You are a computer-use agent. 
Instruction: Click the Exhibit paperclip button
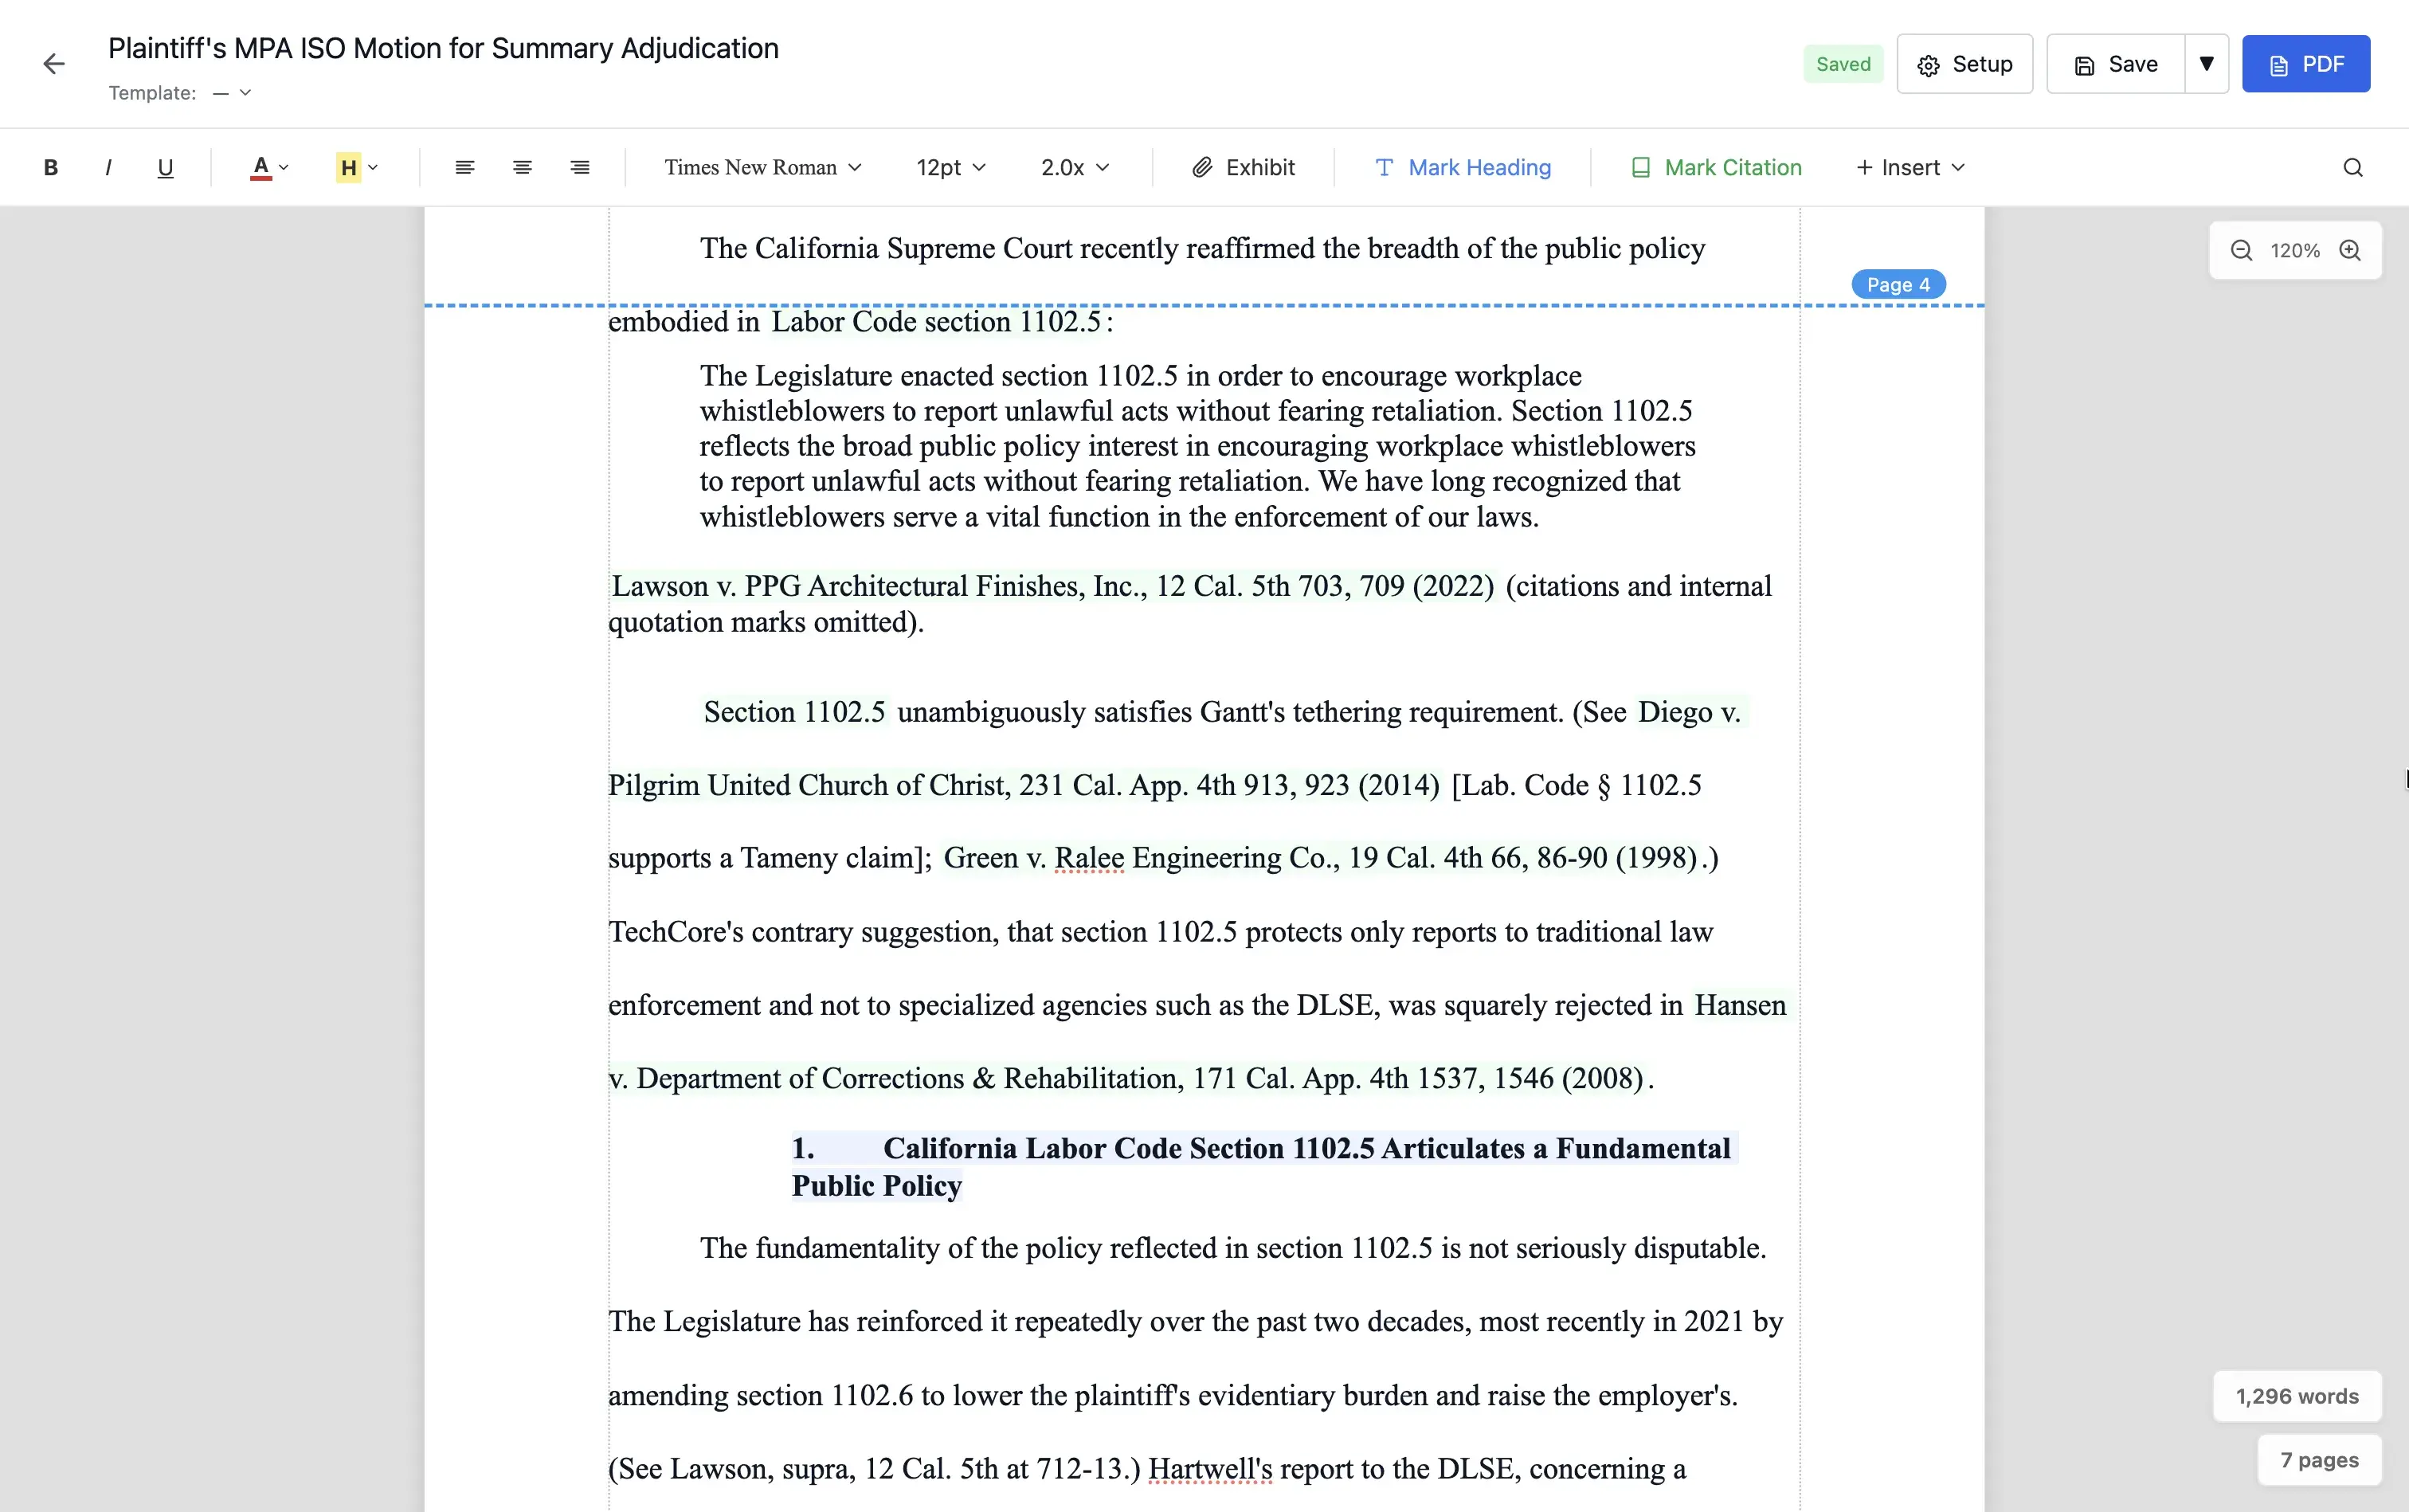click(x=1243, y=167)
